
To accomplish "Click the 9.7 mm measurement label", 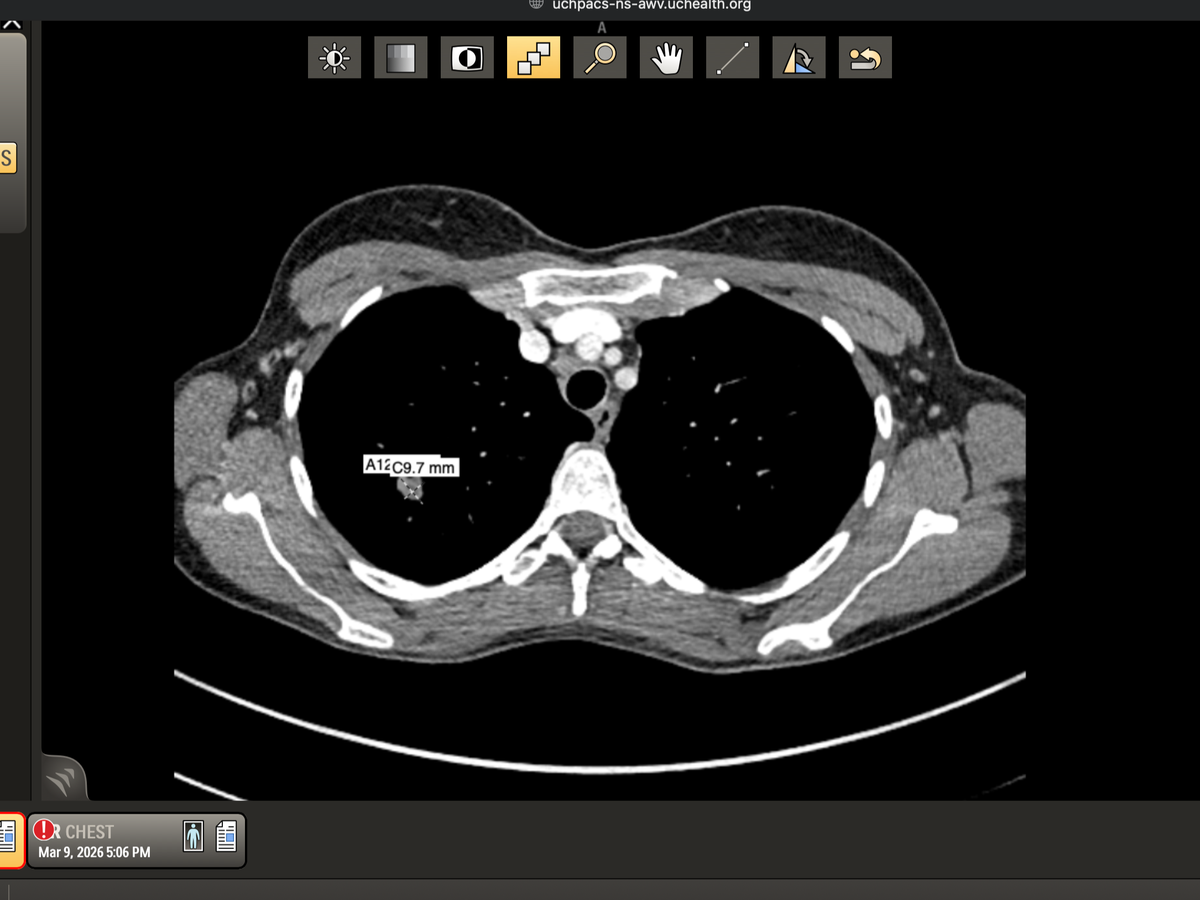I will (424, 467).
